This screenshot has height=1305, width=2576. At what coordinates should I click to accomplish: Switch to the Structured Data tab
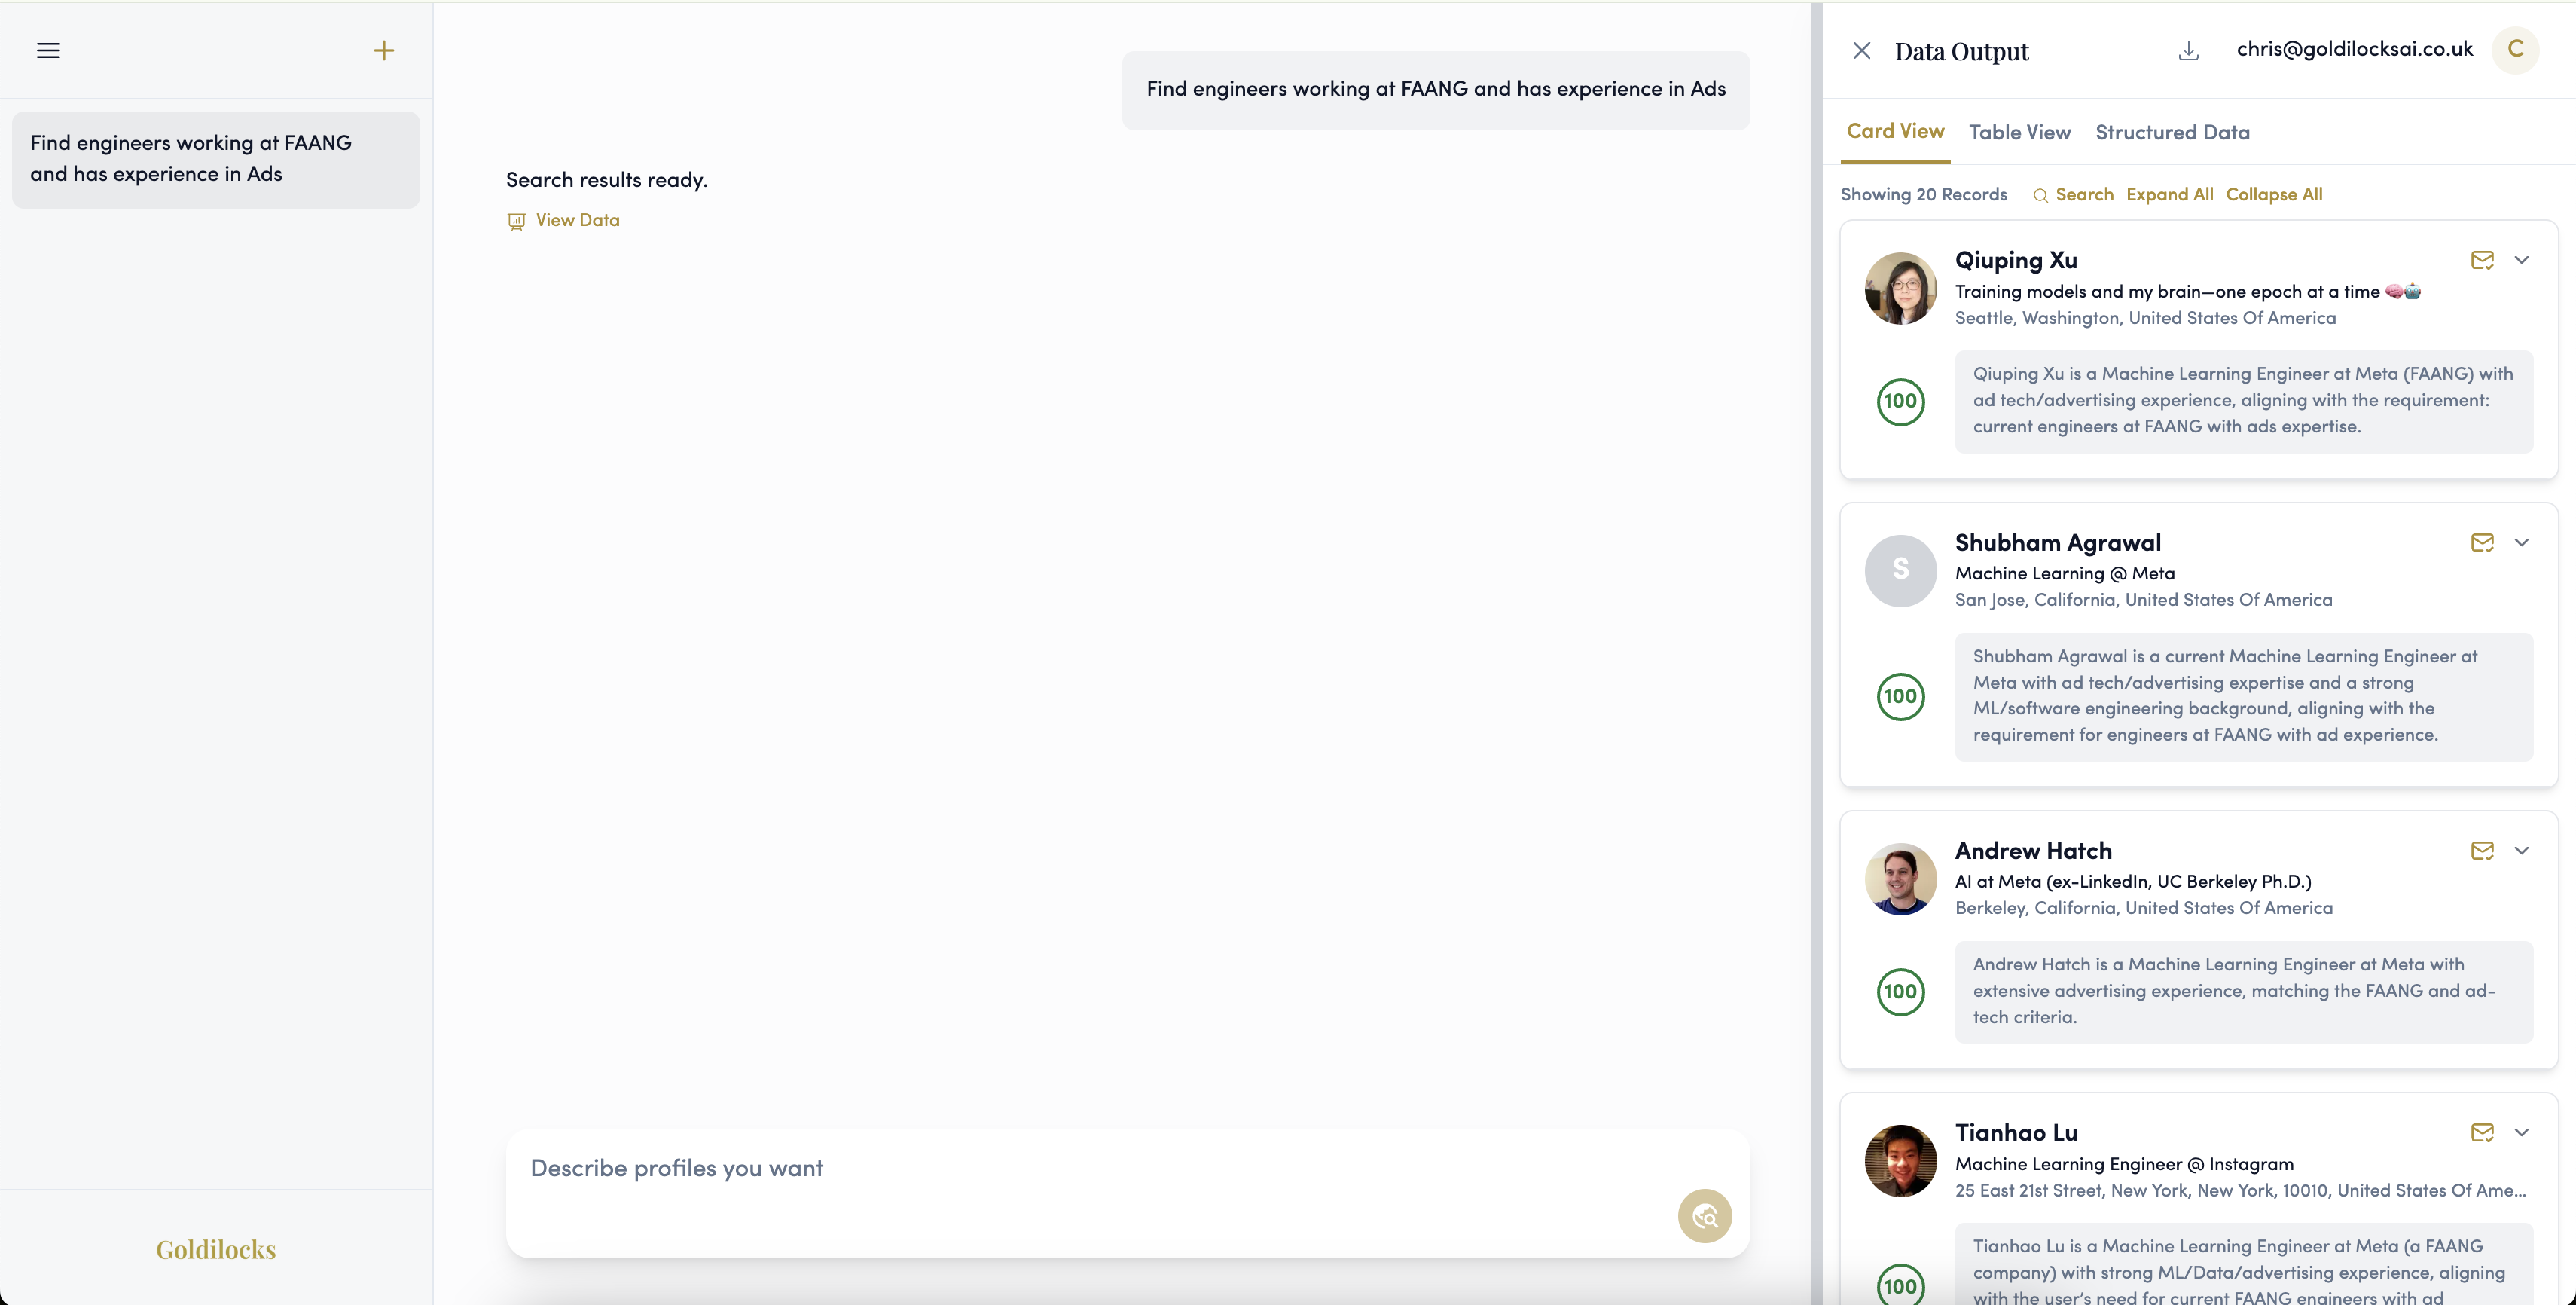coord(2172,132)
